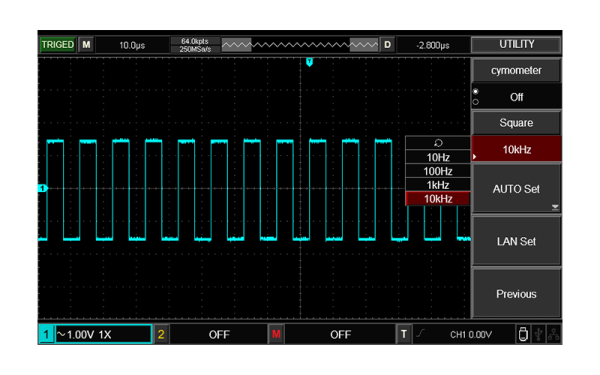Click the 250MSa/s sample rate readout
The image size is (600, 375).
click(195, 49)
